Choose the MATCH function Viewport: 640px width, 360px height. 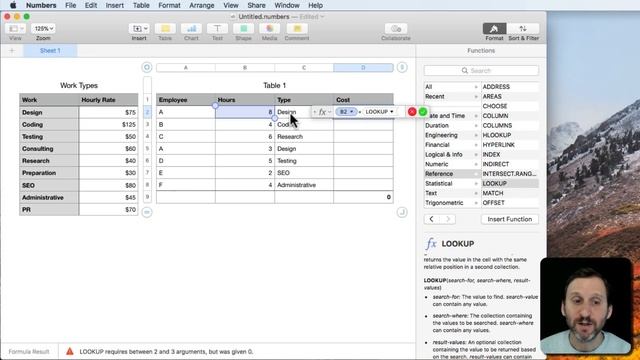coord(510,193)
